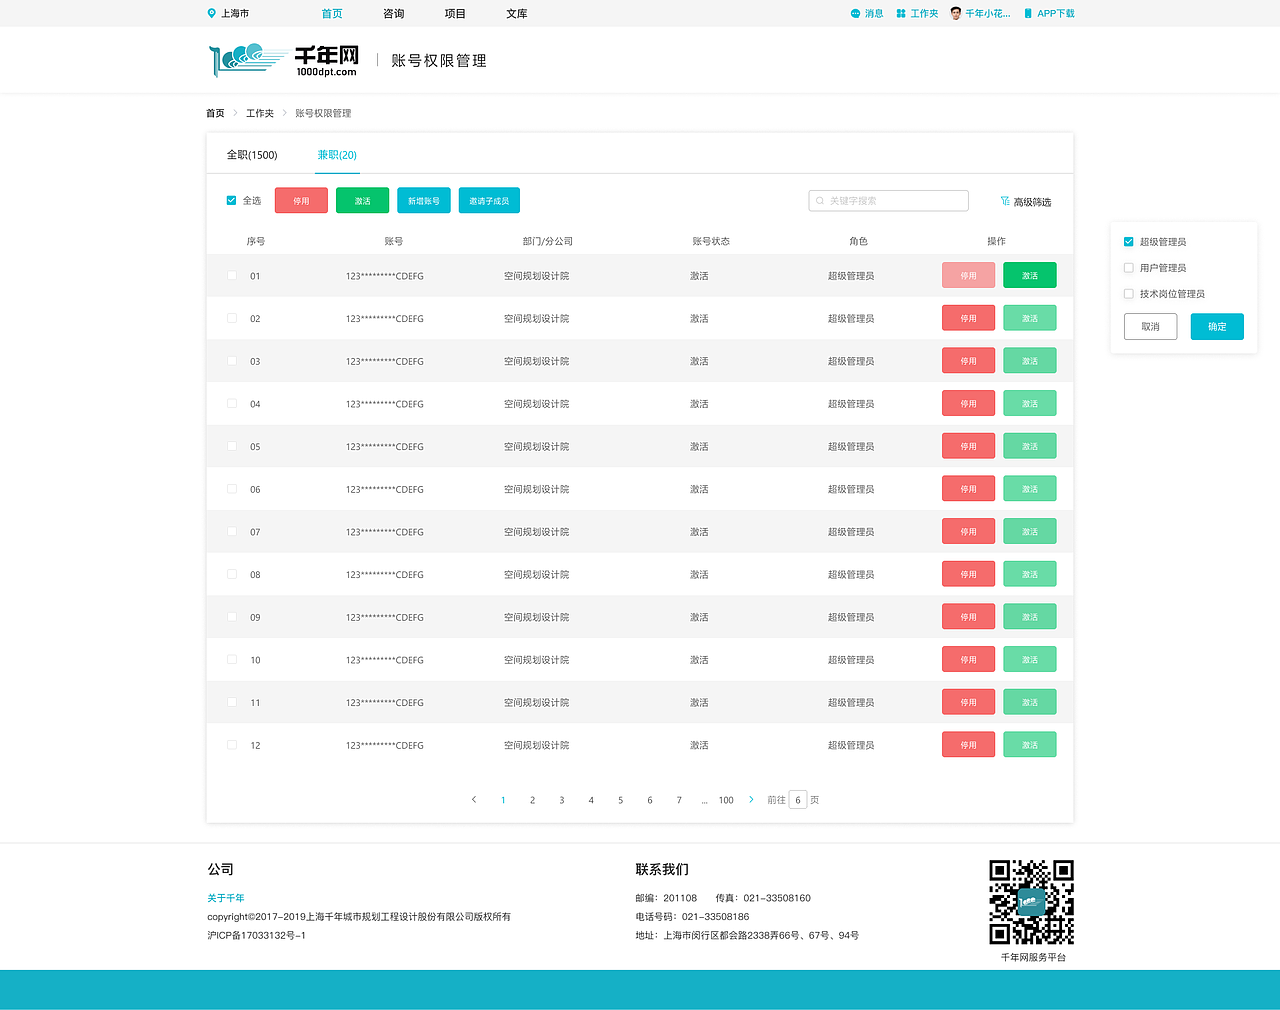Go to page 5 in pagination
This screenshot has width=1280, height=1010.
click(620, 800)
